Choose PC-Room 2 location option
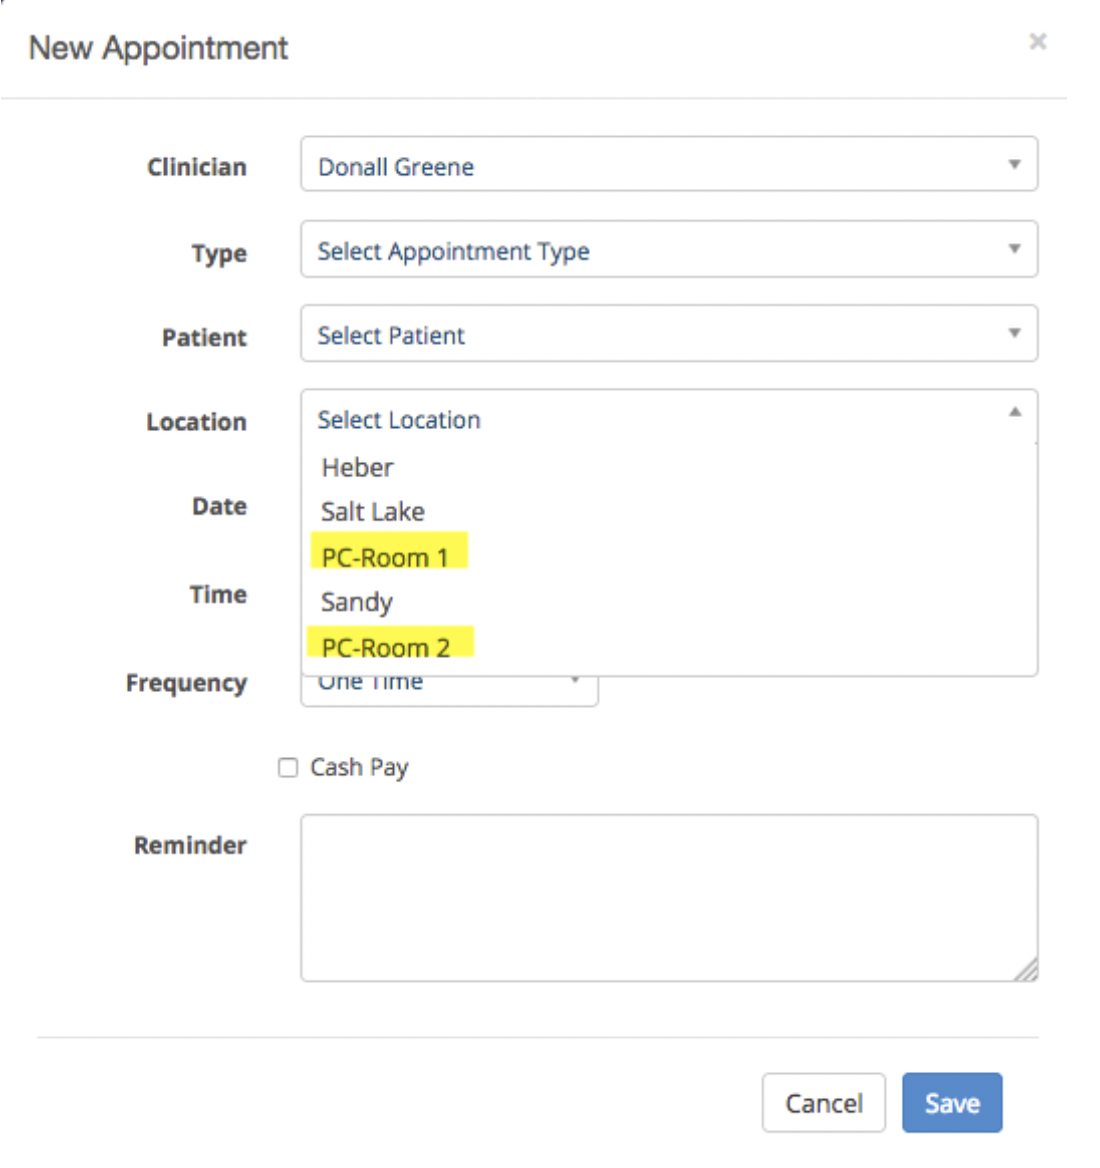 click(669, 647)
